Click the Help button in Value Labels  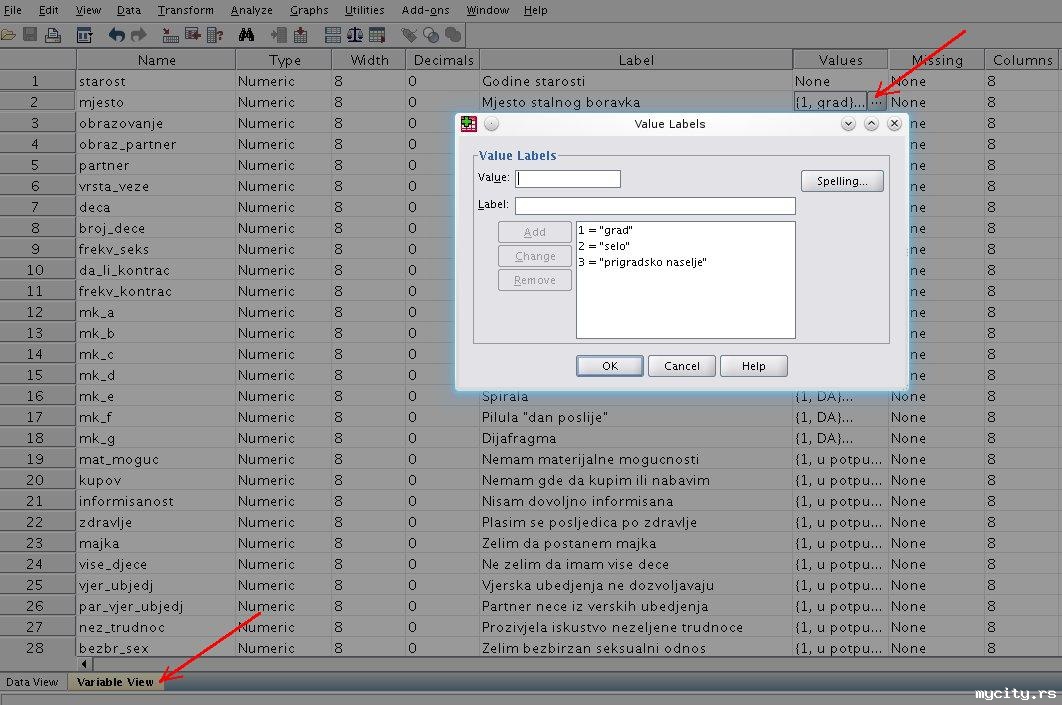pyautogui.click(x=753, y=366)
